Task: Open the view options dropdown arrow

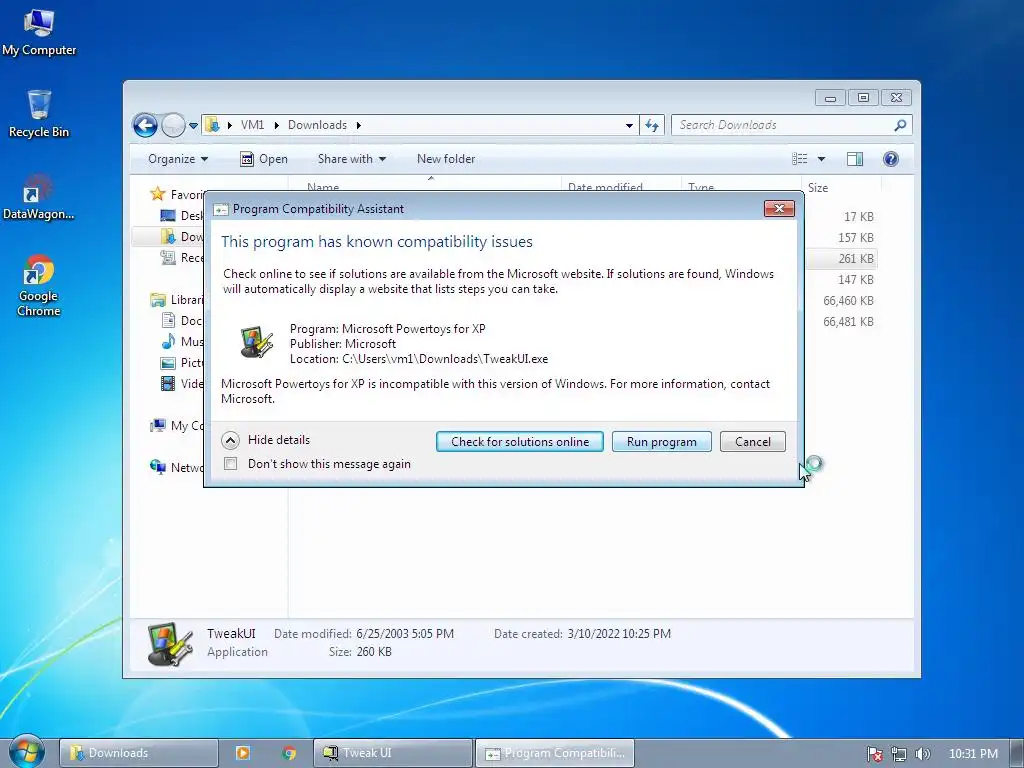Action: point(822,159)
